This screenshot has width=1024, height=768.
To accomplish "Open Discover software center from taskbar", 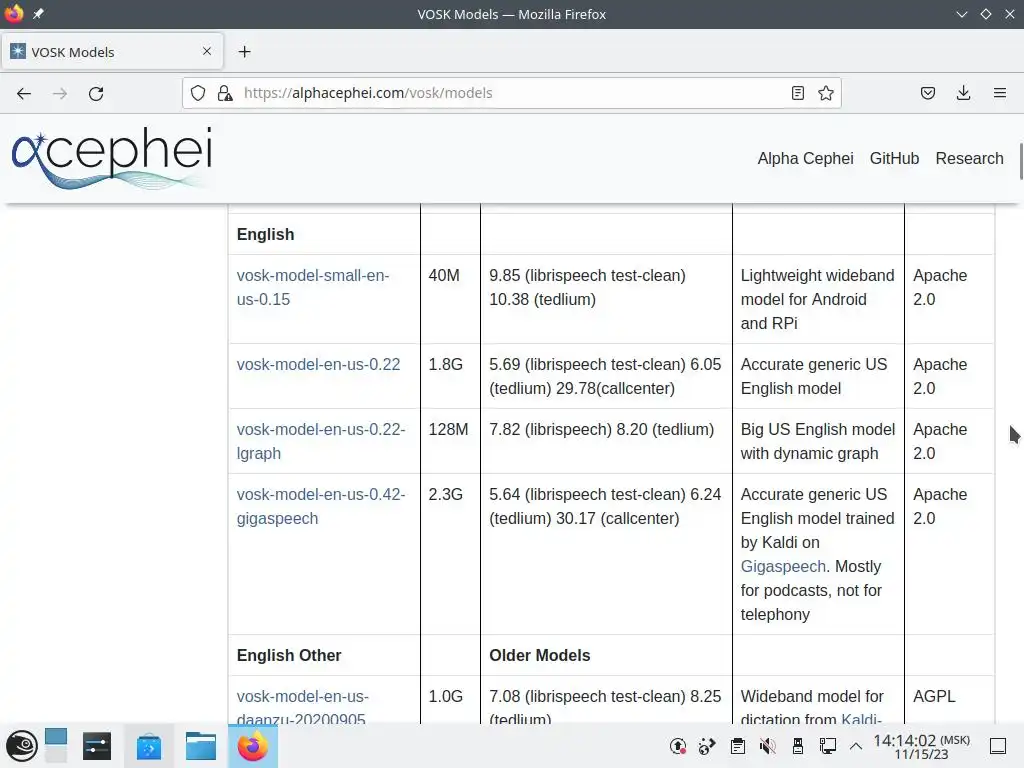I will click(149, 746).
